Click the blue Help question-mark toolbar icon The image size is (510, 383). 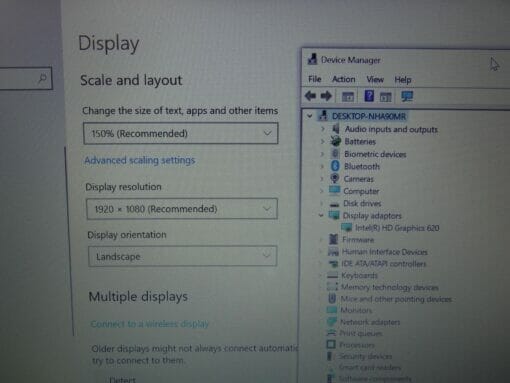point(369,96)
